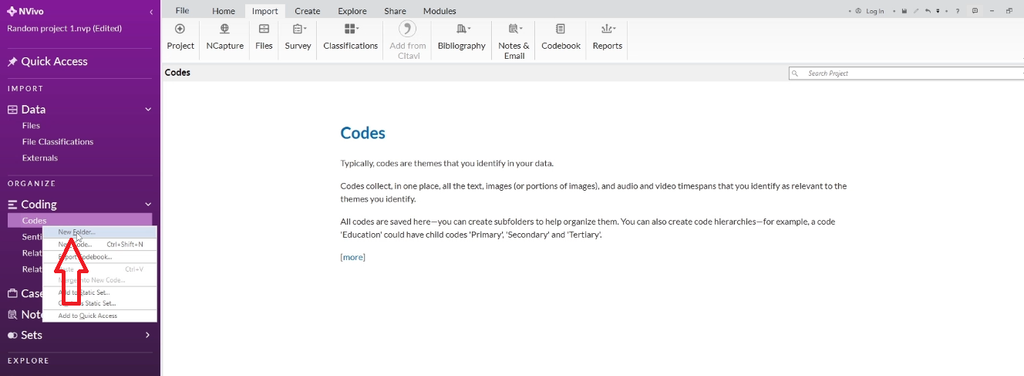Expand the Sets section chevron
Image resolution: width=1024 pixels, height=376 pixels.
(148, 335)
